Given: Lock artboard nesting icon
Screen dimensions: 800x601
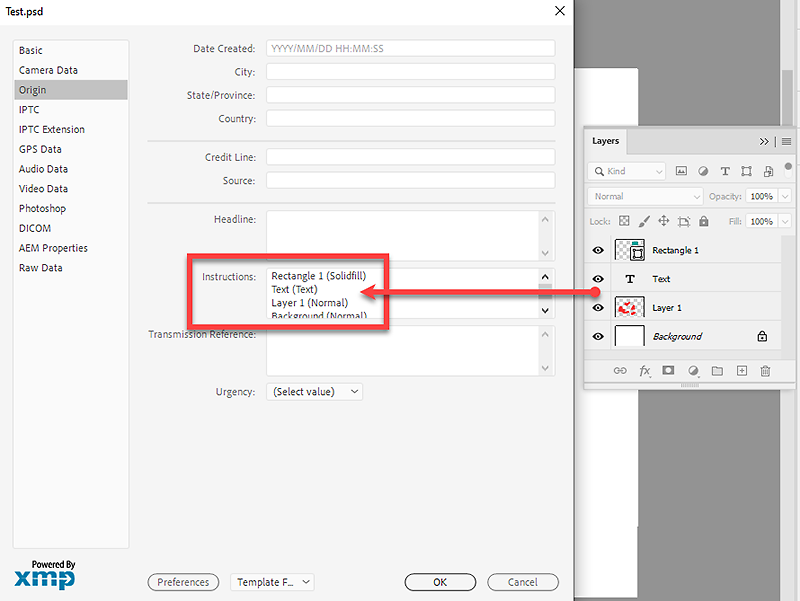Looking at the screenshot, I should pos(684,221).
